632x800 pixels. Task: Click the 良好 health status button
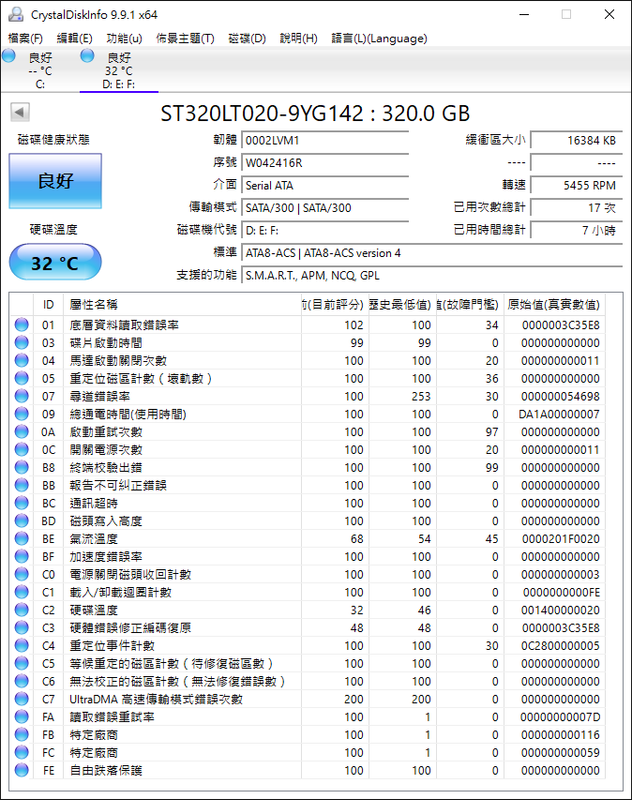click(x=55, y=181)
